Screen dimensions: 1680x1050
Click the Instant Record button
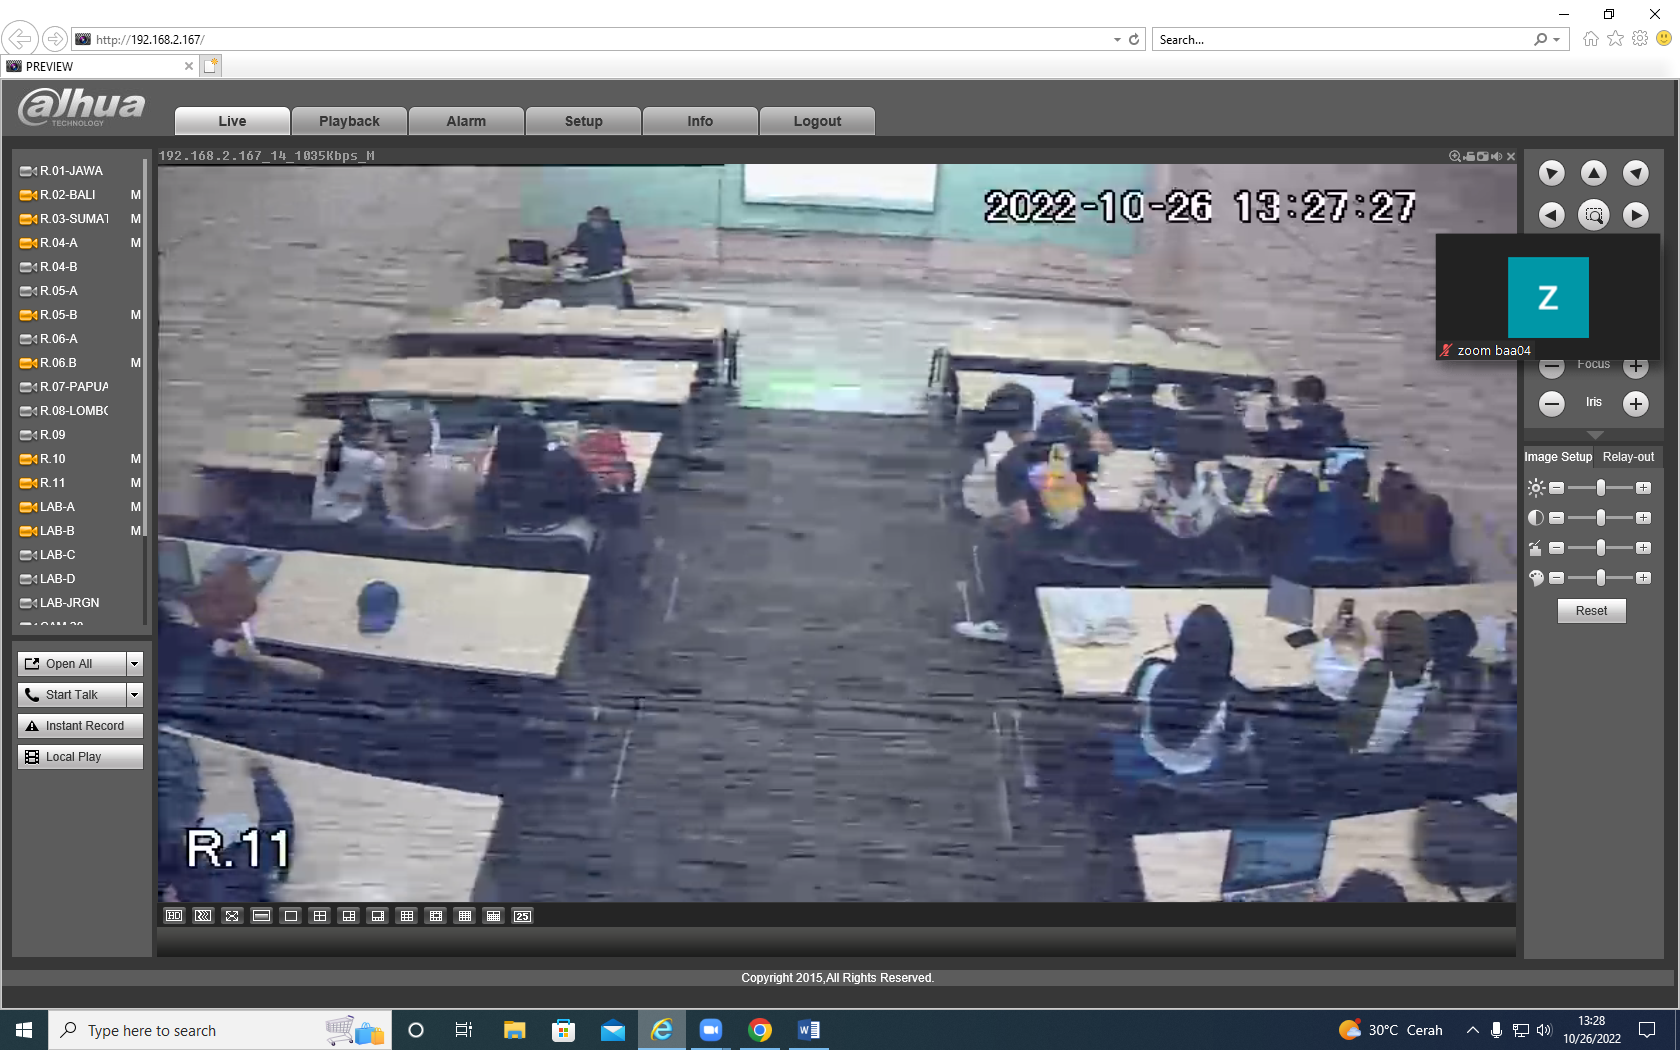(80, 725)
